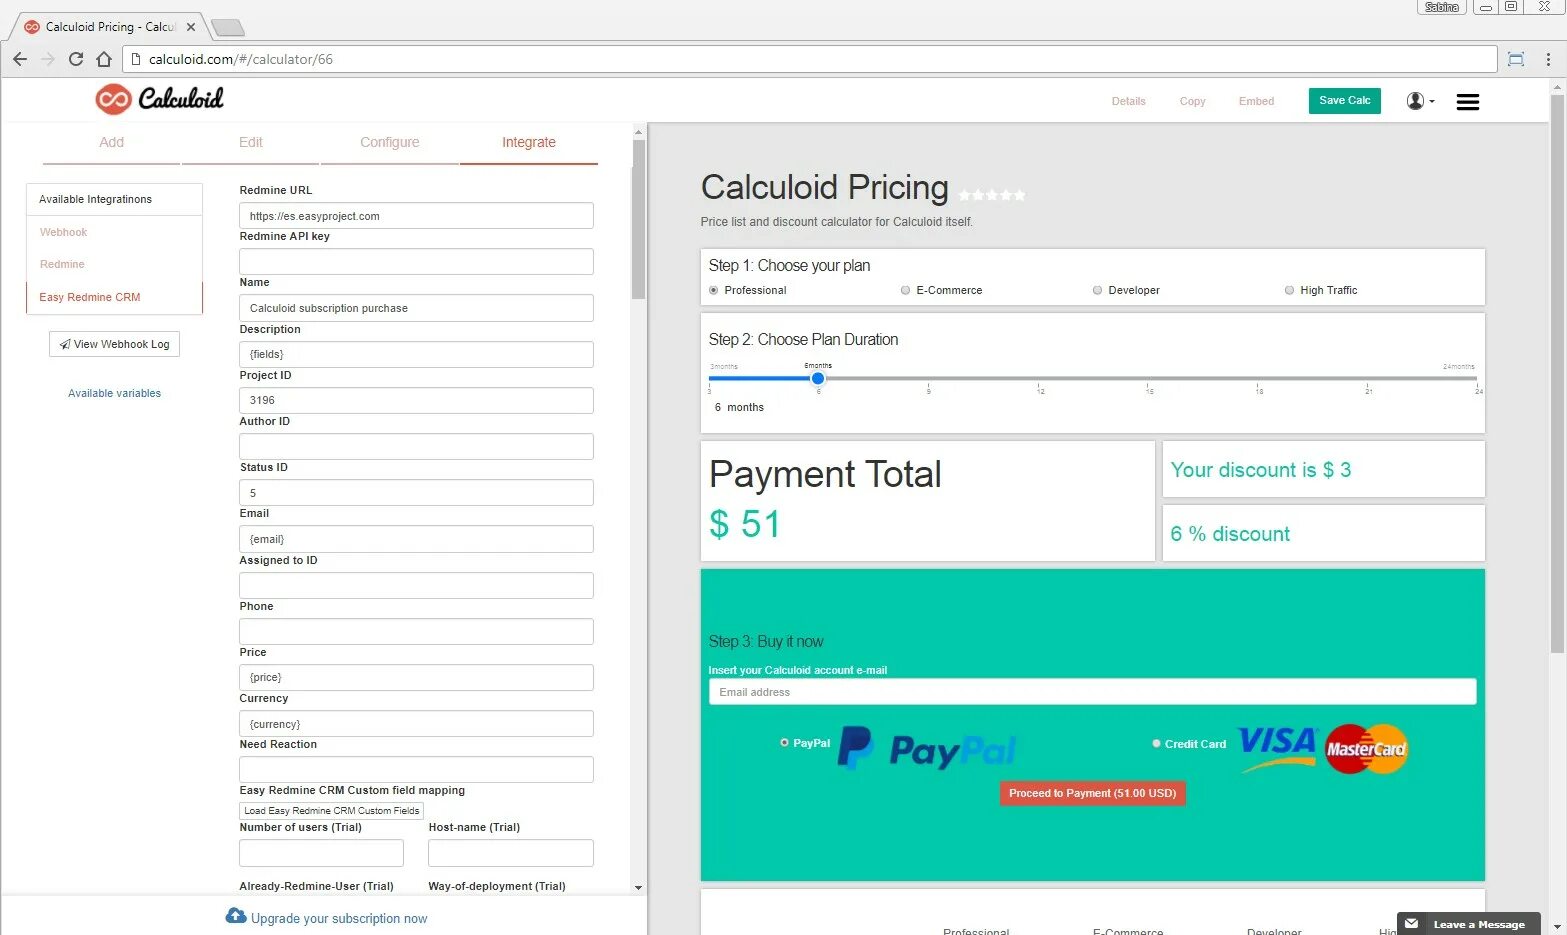Click the user account avatar icon
Screen dimensions: 1567x935
pyautogui.click(x=1415, y=101)
